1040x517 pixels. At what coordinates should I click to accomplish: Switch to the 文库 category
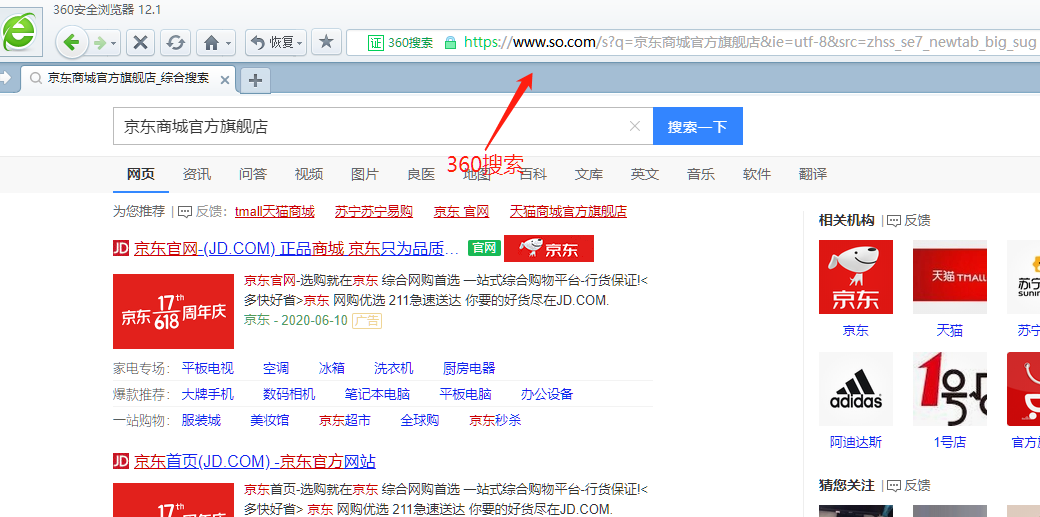(589, 175)
